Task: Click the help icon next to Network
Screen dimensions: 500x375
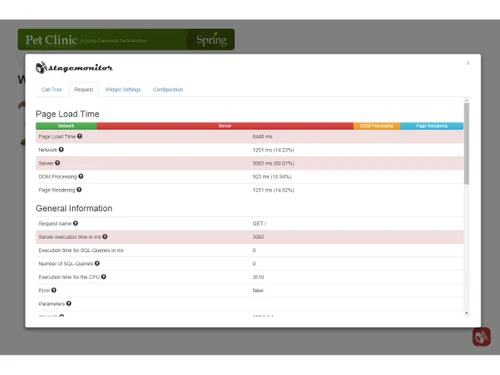Action: pyautogui.click(x=61, y=149)
